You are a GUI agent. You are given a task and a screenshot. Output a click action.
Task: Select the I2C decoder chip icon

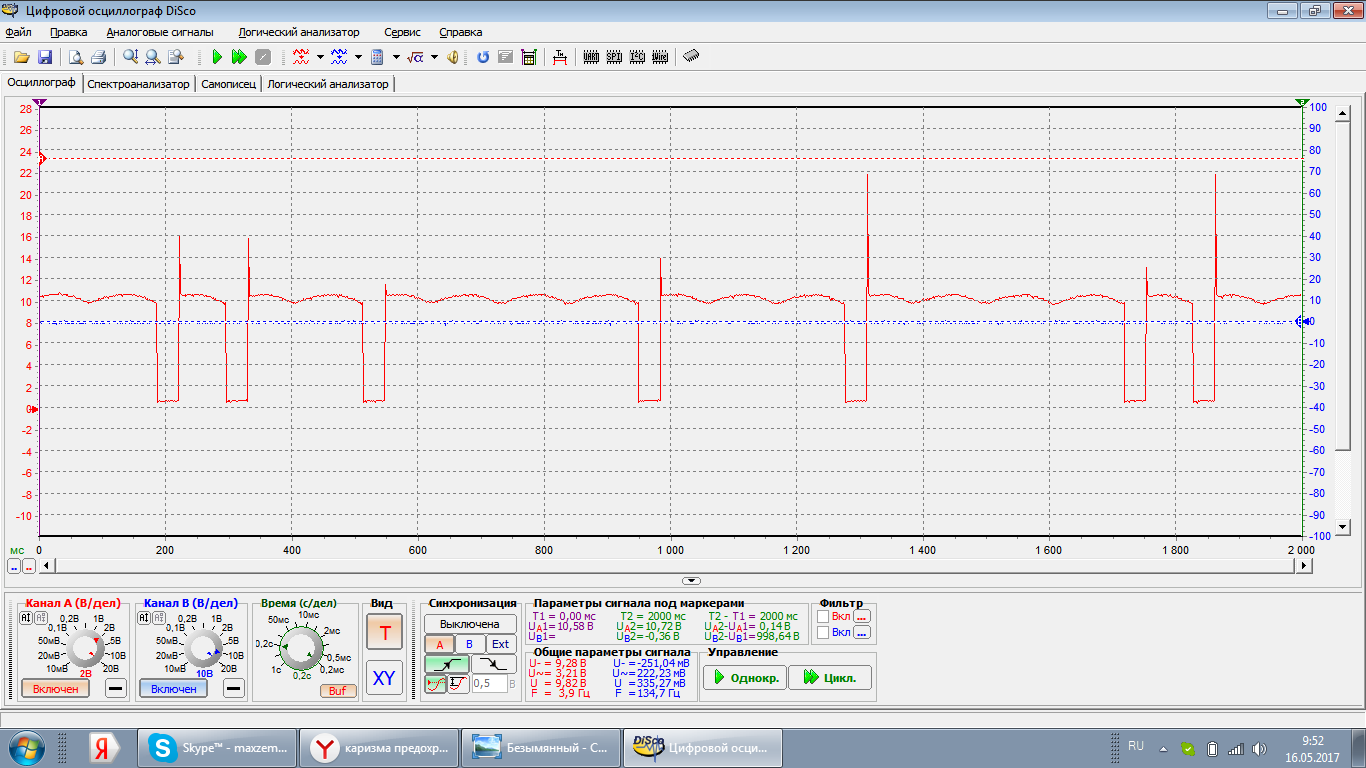click(x=637, y=57)
